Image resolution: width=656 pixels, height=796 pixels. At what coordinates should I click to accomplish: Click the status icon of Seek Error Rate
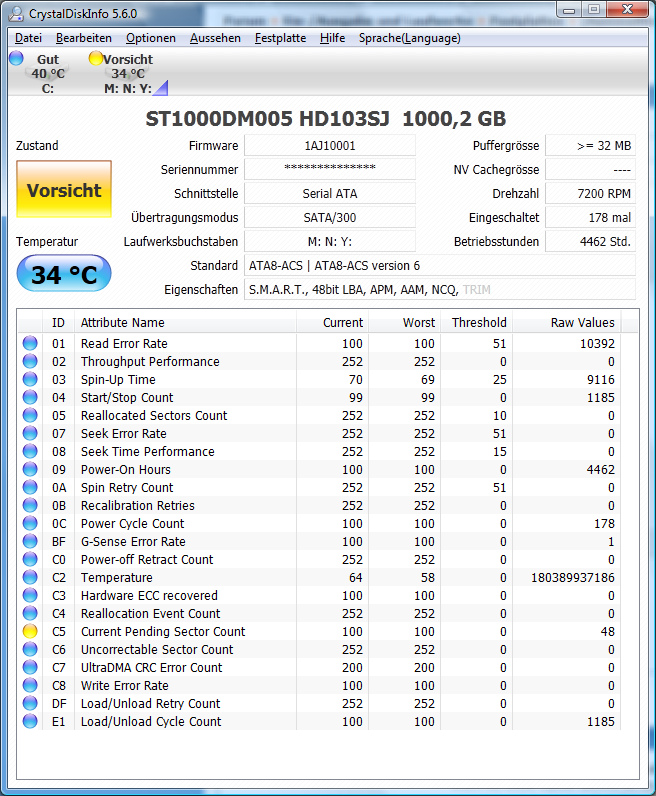[30, 433]
